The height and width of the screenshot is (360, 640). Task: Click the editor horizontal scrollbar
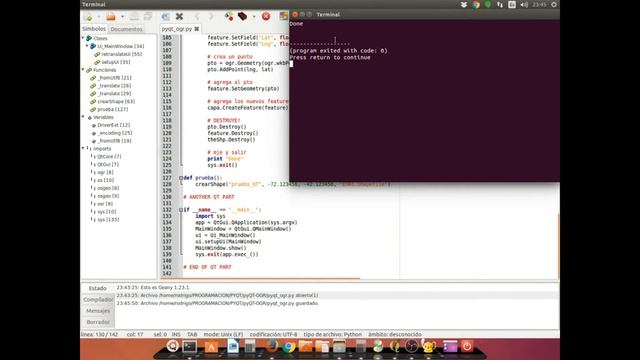pyautogui.click(x=260, y=279)
